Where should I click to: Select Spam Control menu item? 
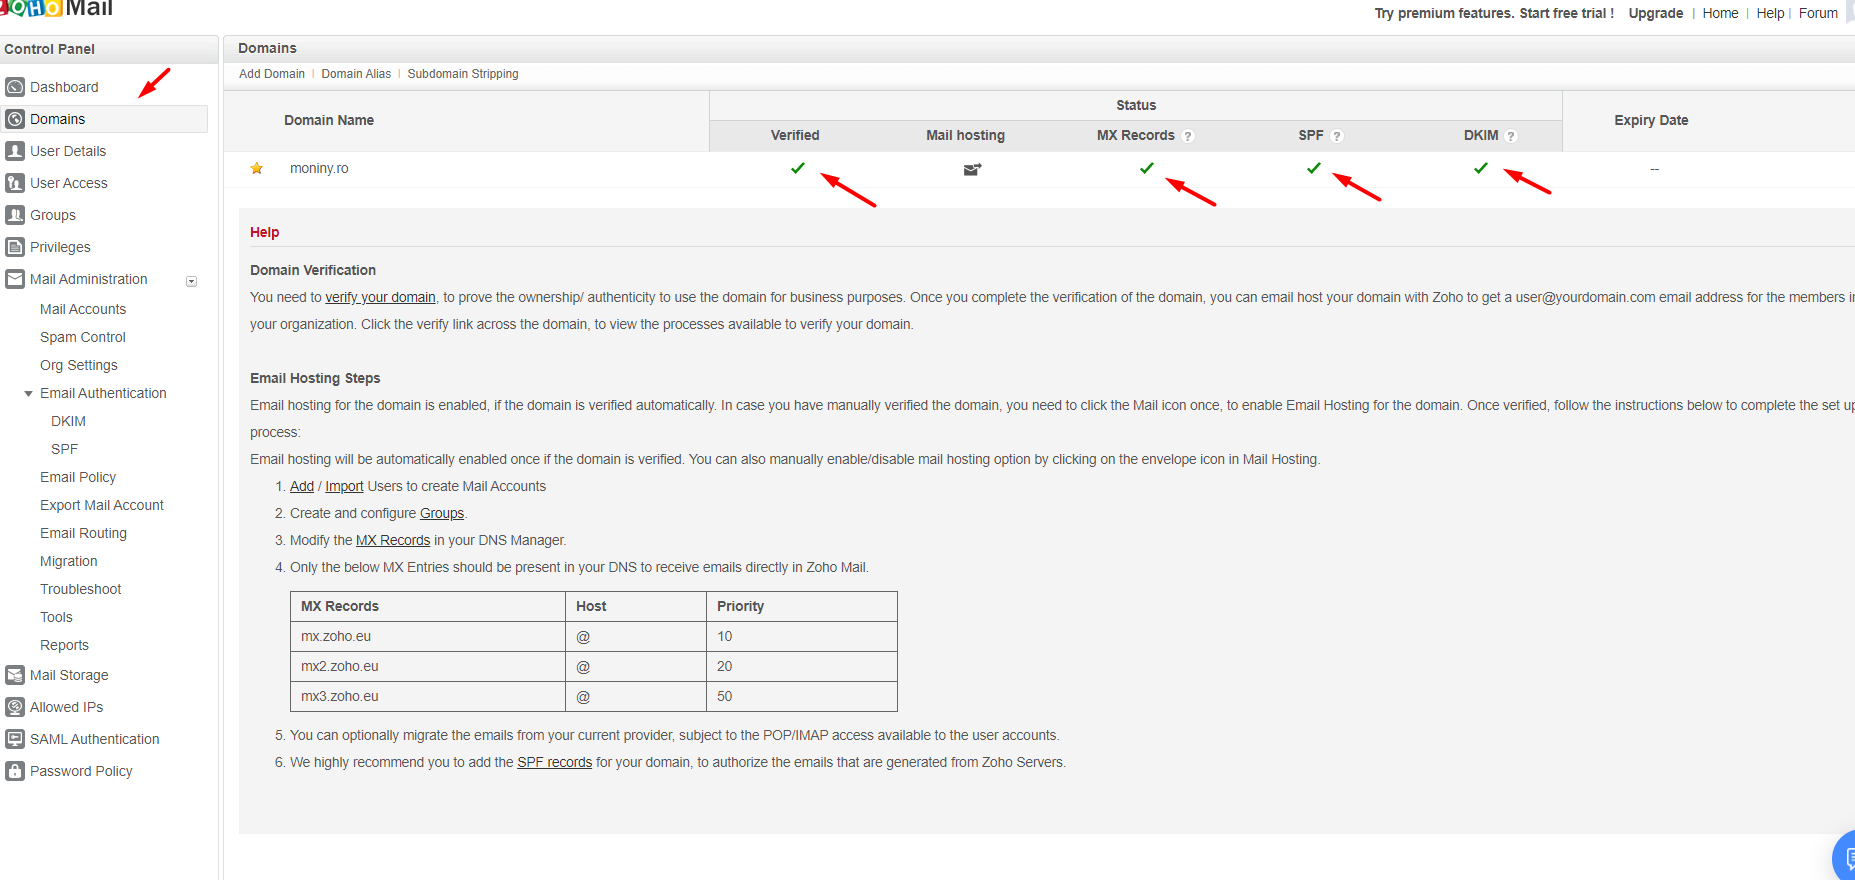(83, 337)
